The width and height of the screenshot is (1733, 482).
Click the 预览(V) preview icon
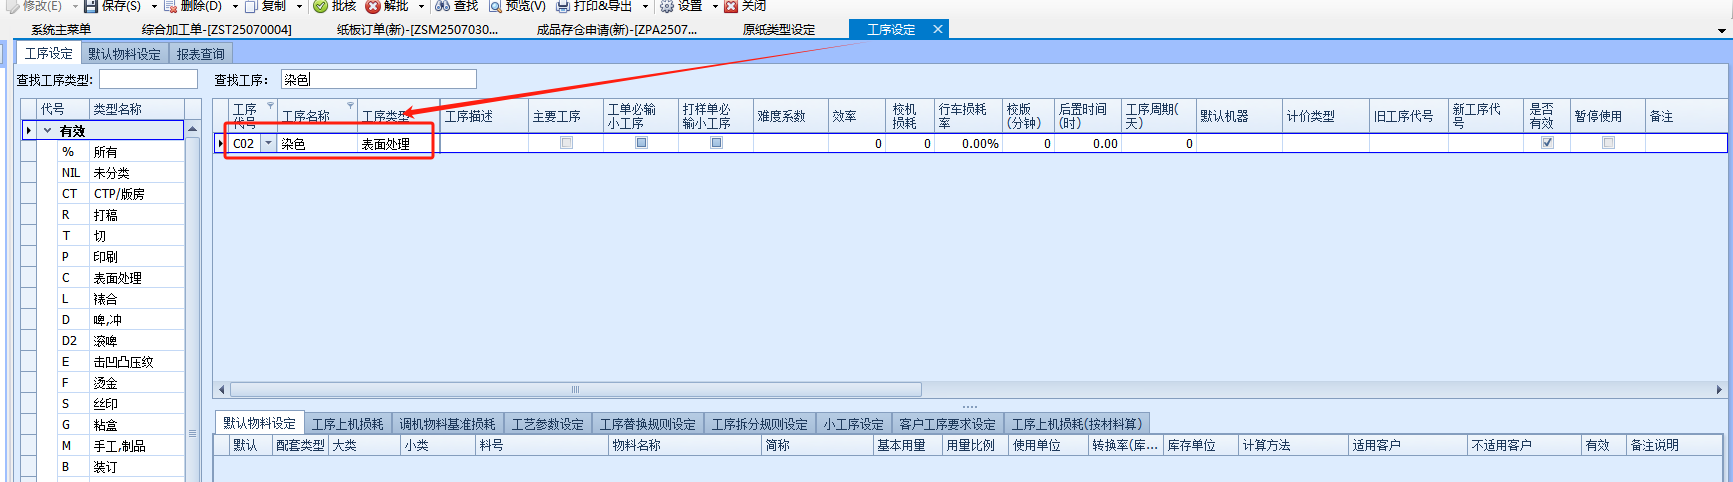(495, 6)
